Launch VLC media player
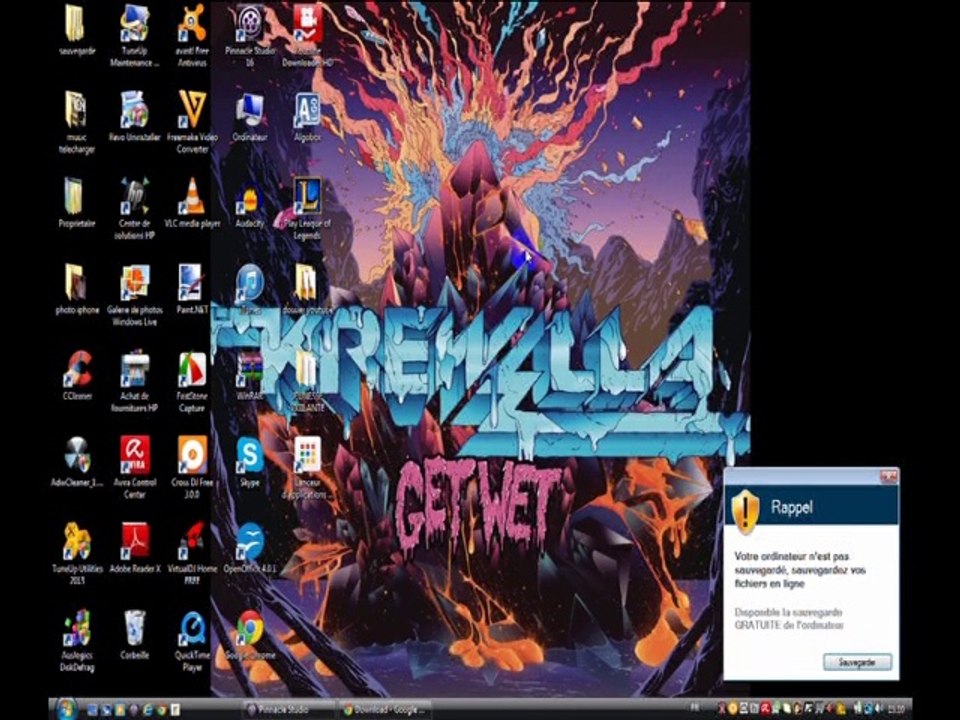 tap(192, 202)
